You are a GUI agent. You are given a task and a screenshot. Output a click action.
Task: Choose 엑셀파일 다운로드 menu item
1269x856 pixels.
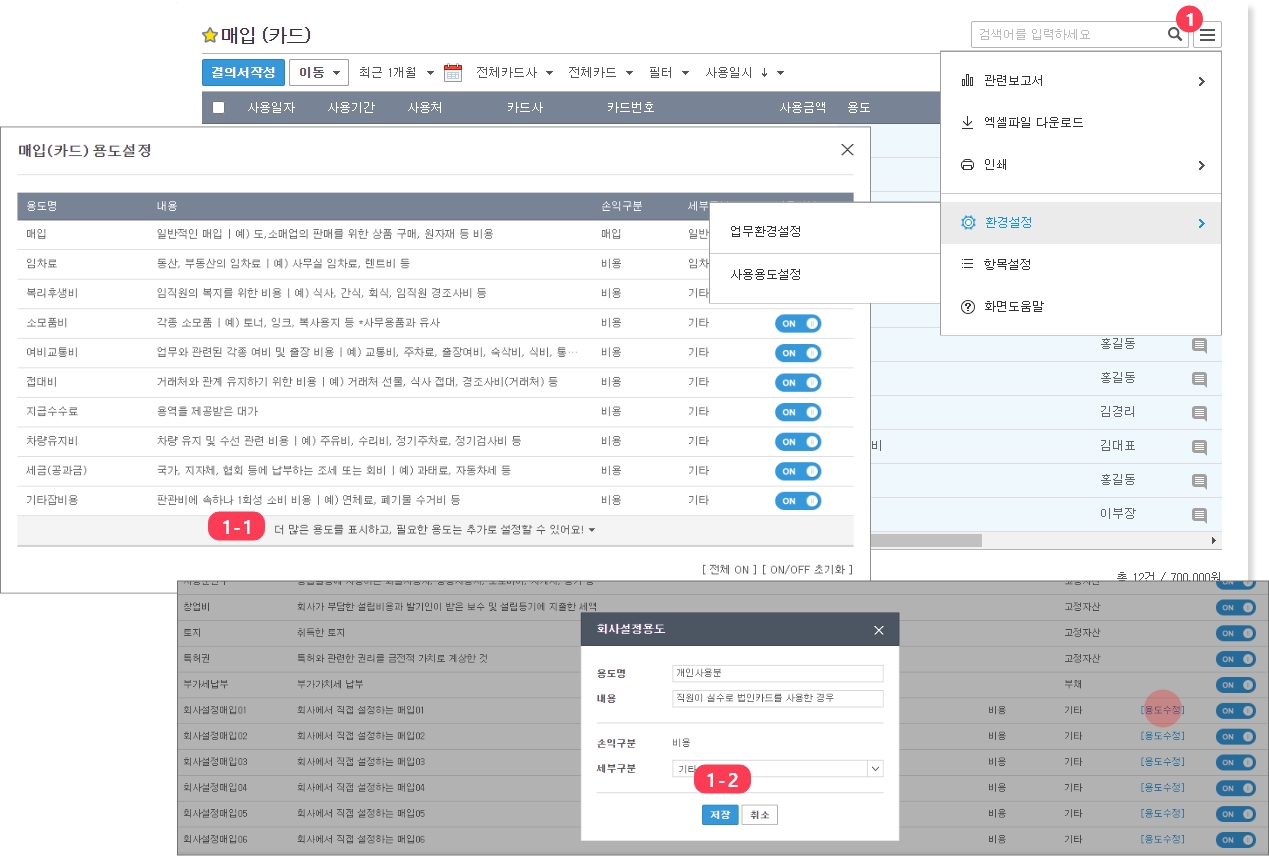coord(1033,123)
